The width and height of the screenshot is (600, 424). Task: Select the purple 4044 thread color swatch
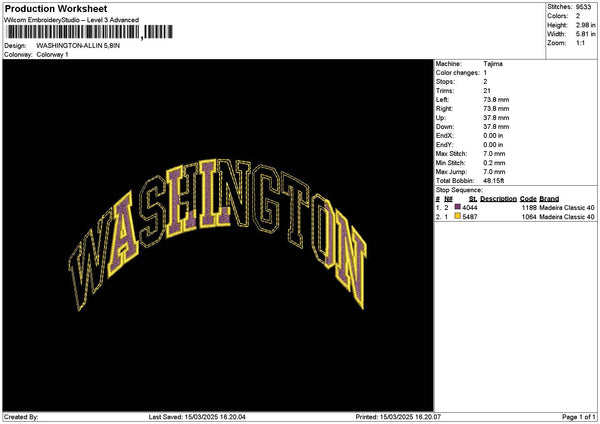[x=457, y=207]
